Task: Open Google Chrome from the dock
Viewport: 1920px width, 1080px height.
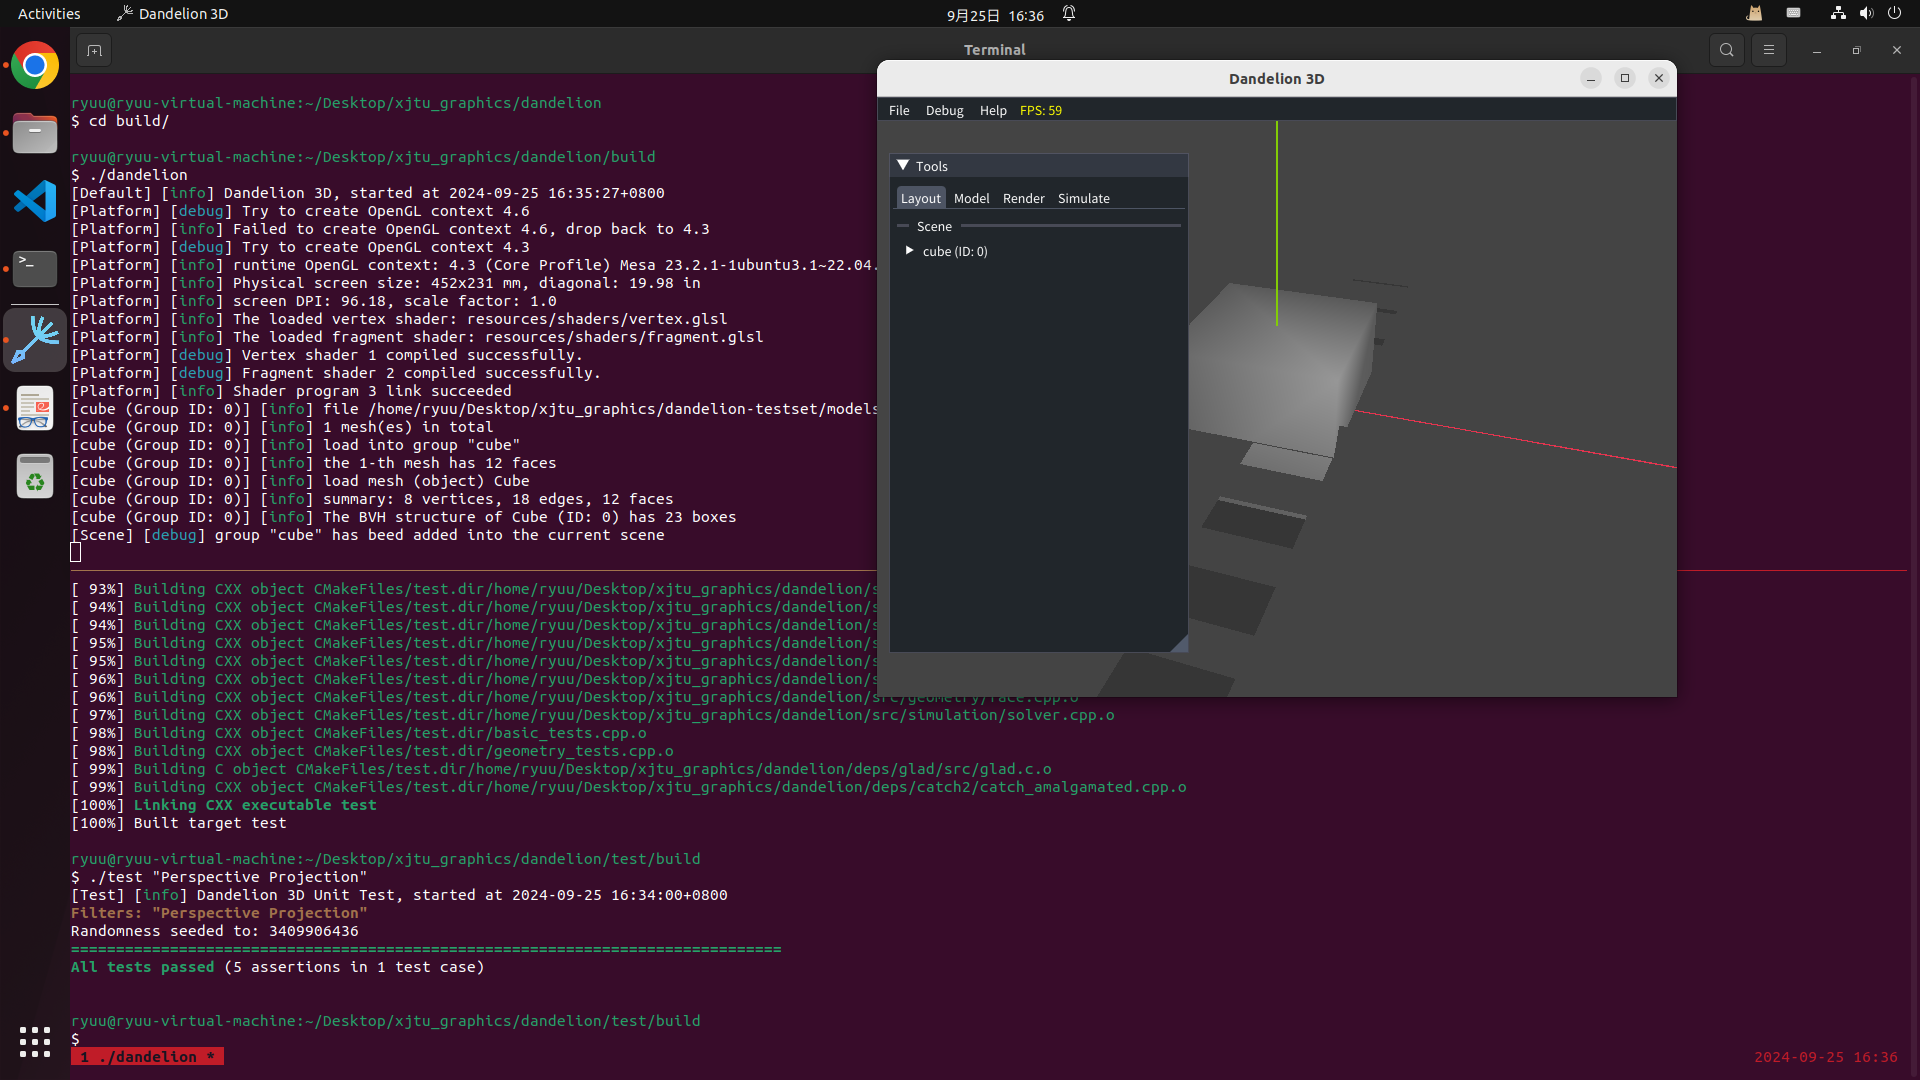Action: tap(35, 66)
